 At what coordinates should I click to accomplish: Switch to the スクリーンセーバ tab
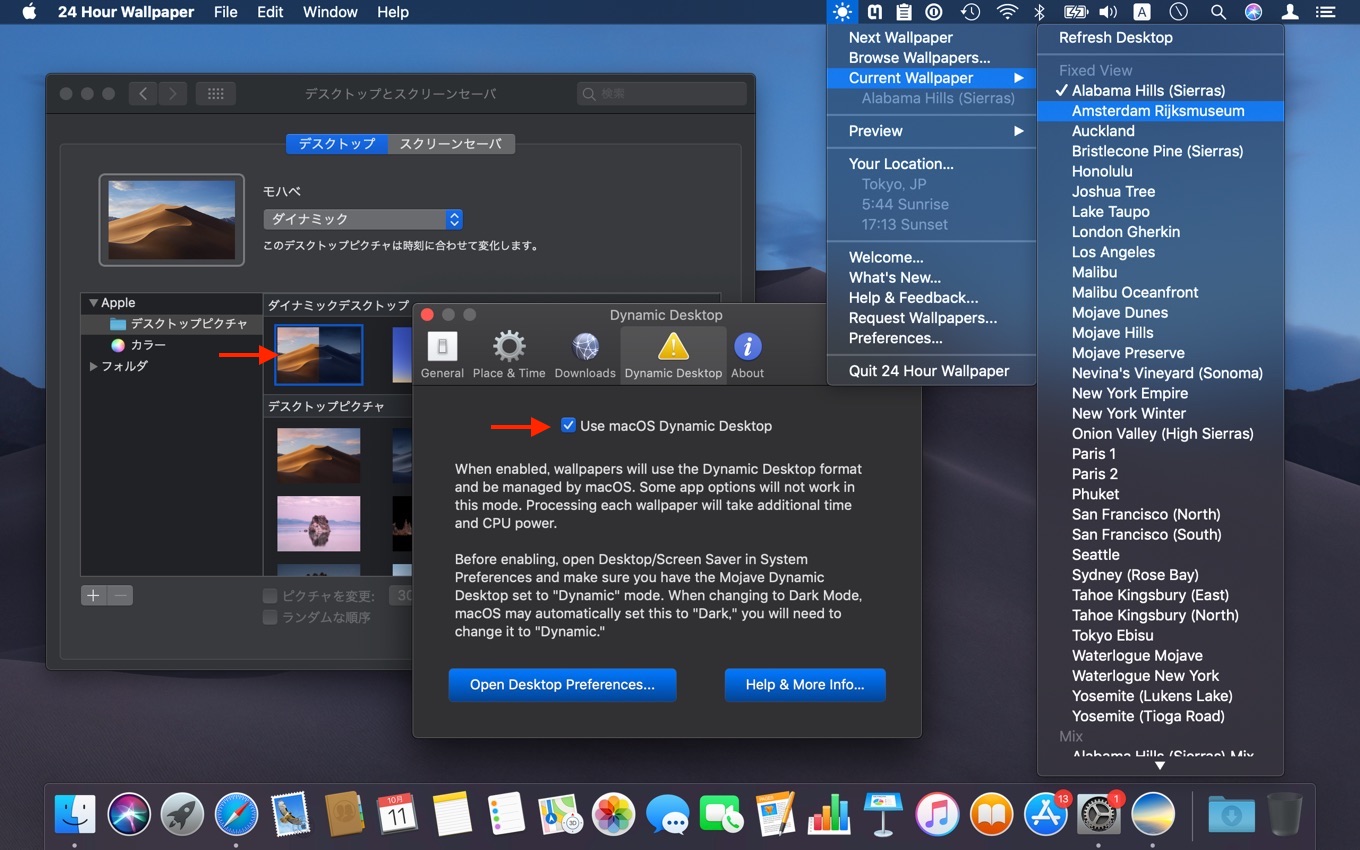451,144
